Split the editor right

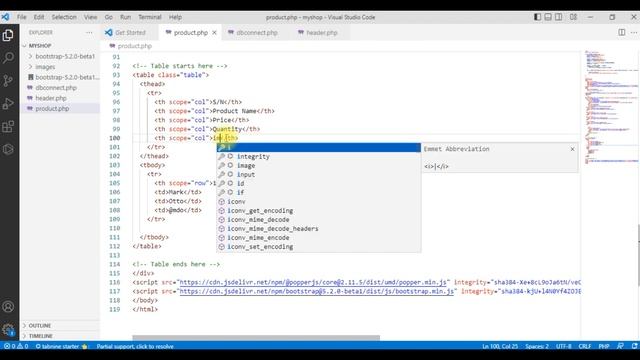coord(622,32)
